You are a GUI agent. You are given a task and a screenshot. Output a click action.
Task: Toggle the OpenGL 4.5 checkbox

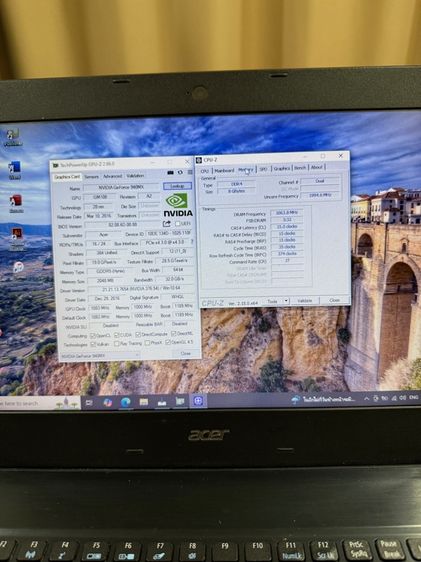[168, 342]
